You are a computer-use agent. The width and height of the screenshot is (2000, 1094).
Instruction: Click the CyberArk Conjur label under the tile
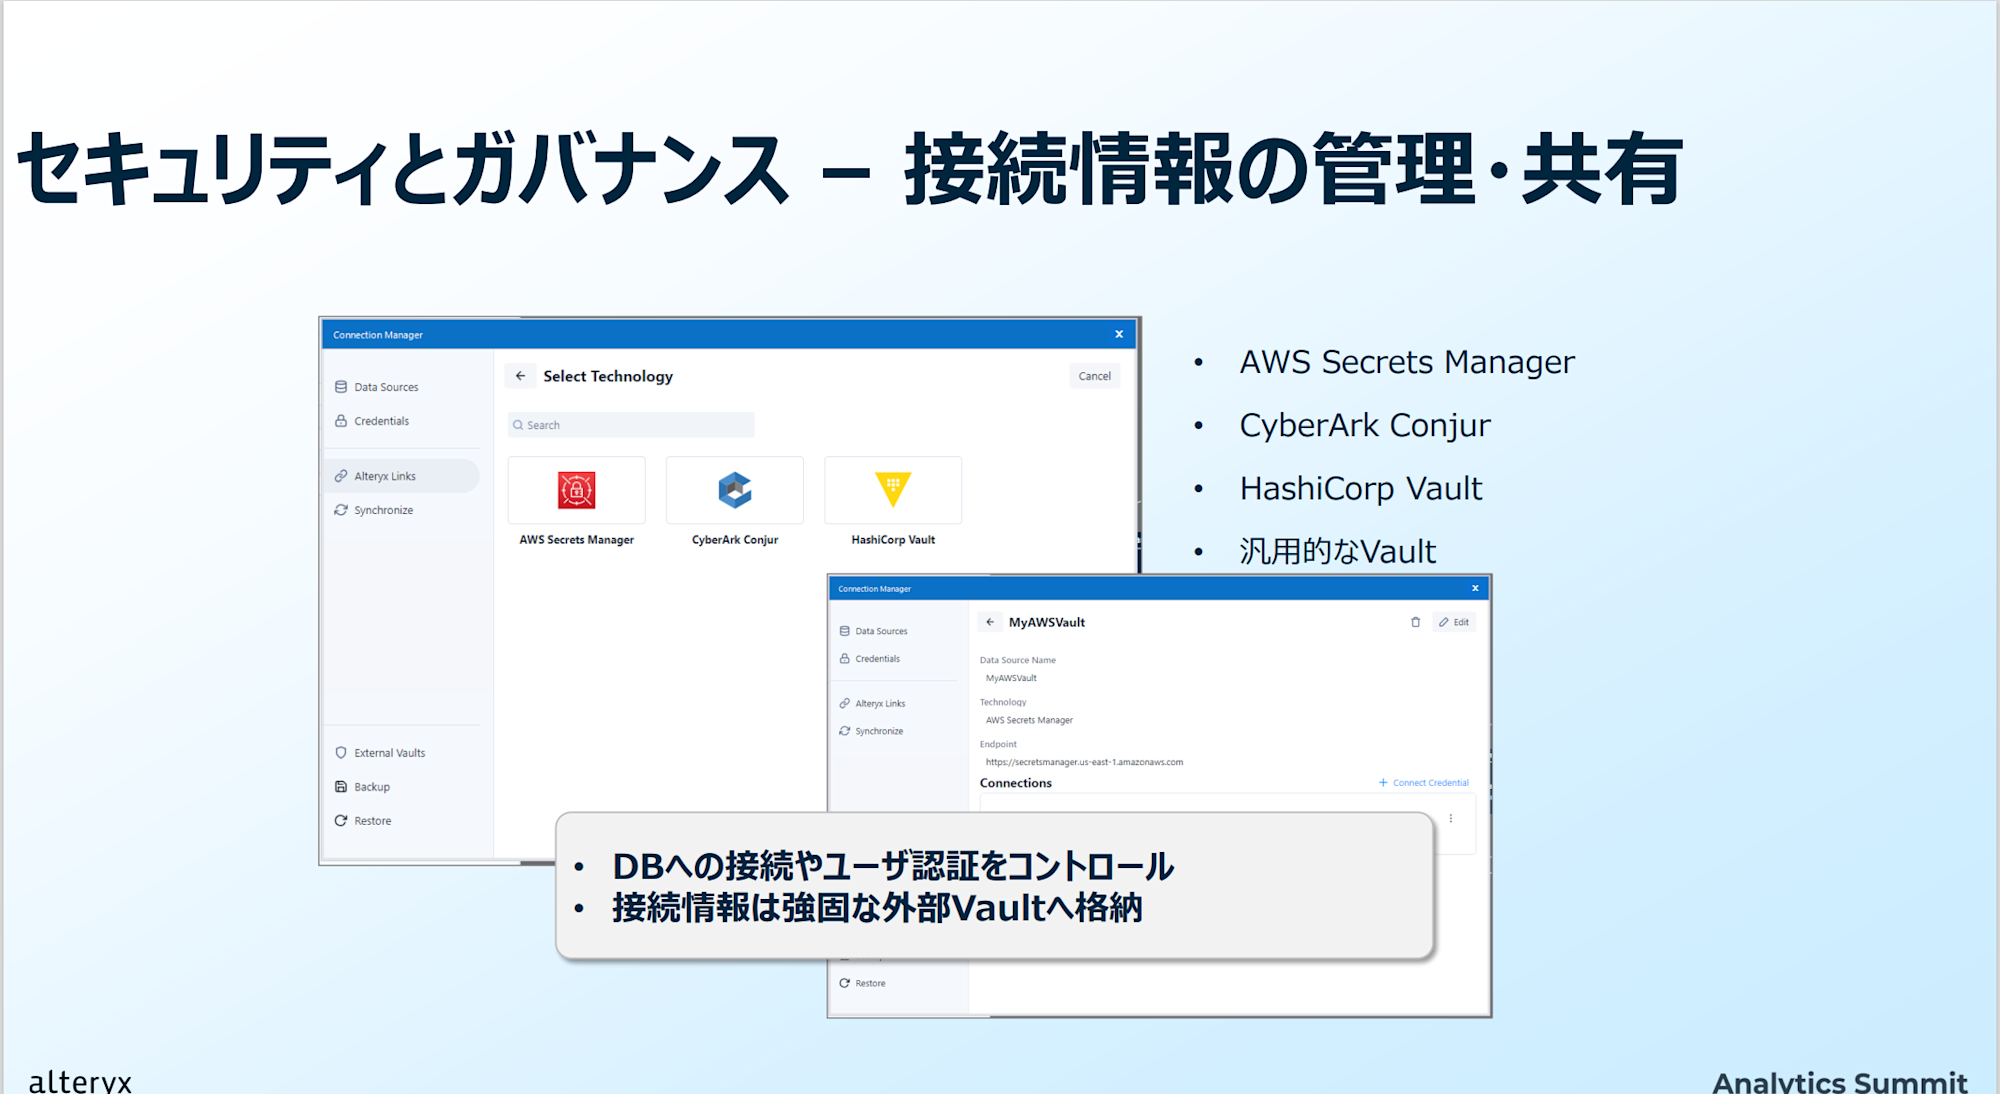click(x=734, y=540)
